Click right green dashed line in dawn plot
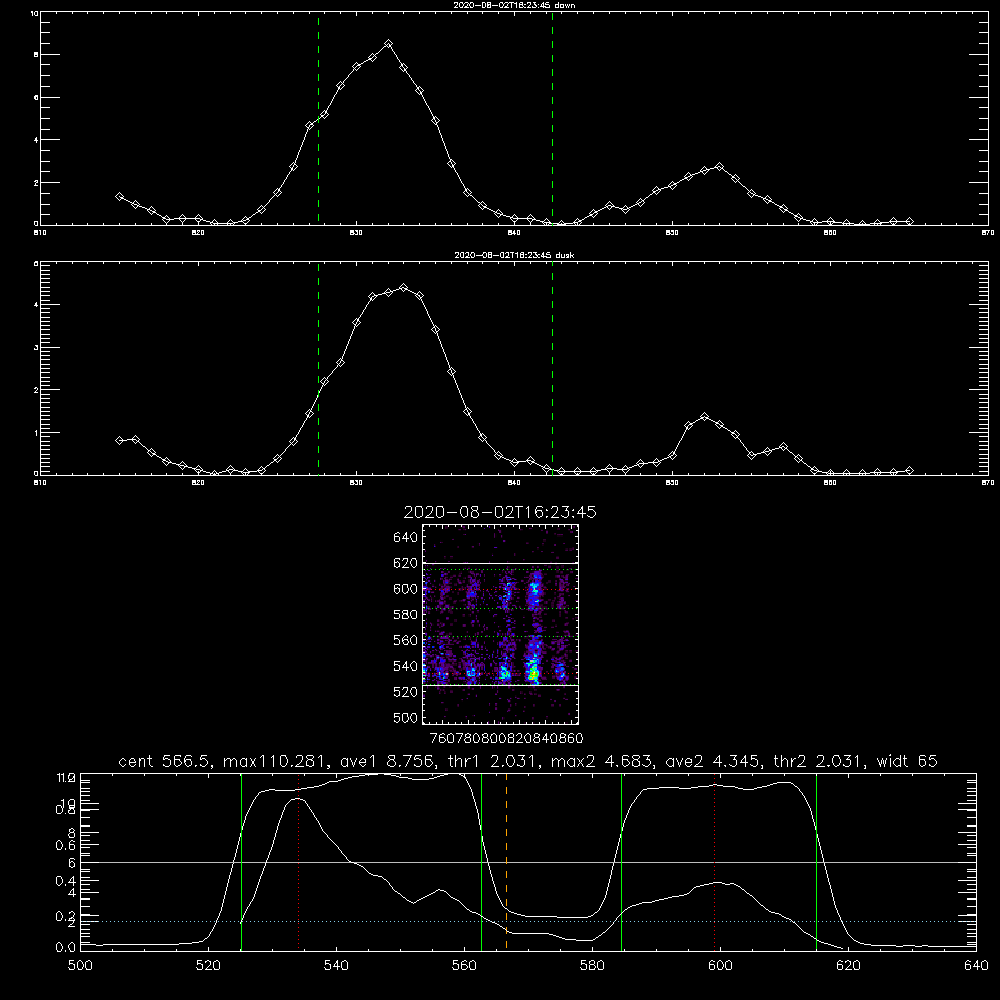 coord(552,118)
